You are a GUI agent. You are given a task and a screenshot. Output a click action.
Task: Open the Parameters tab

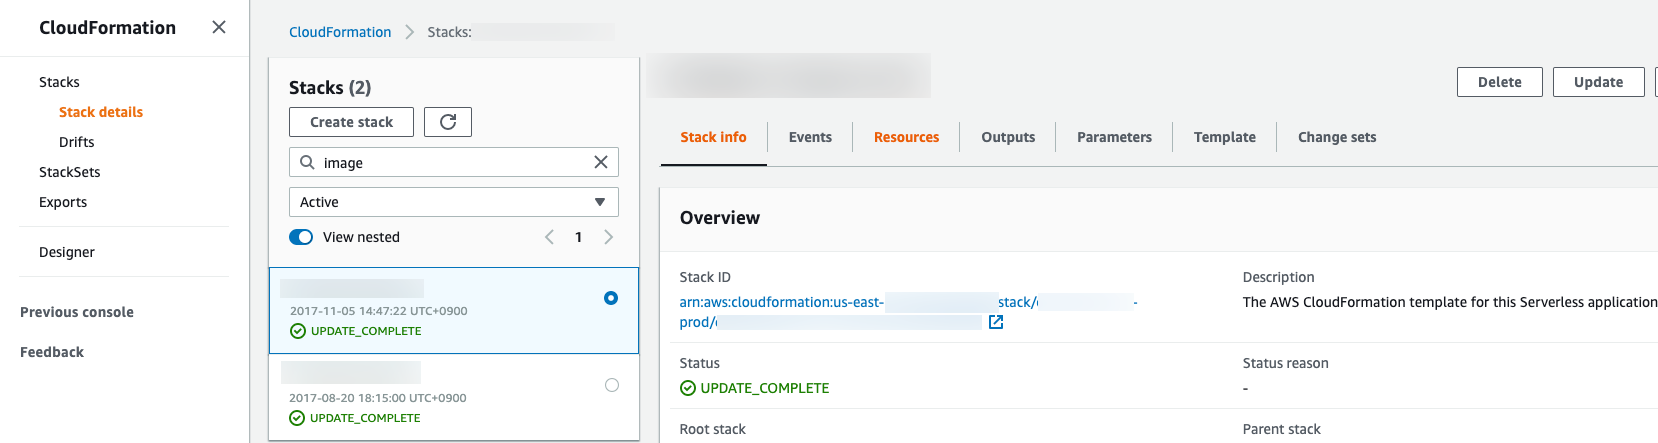[1114, 137]
